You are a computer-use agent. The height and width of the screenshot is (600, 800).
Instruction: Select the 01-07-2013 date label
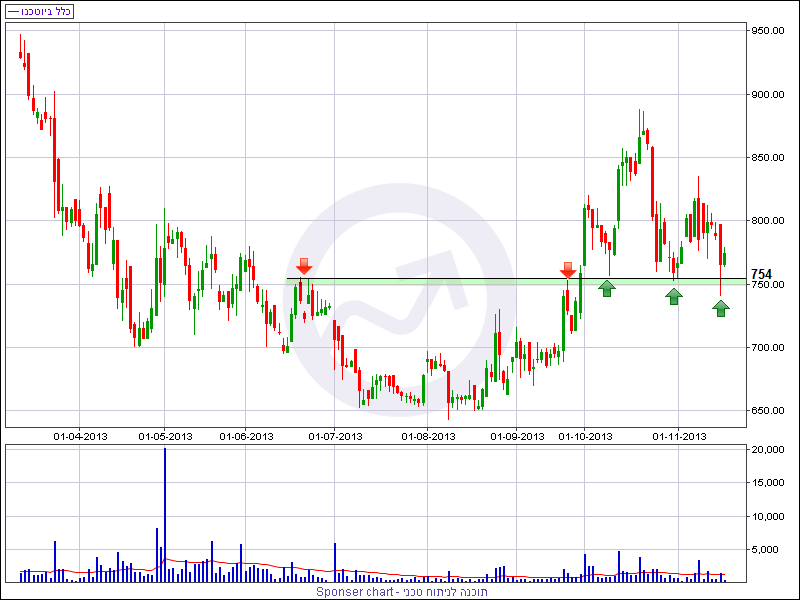click(x=336, y=437)
